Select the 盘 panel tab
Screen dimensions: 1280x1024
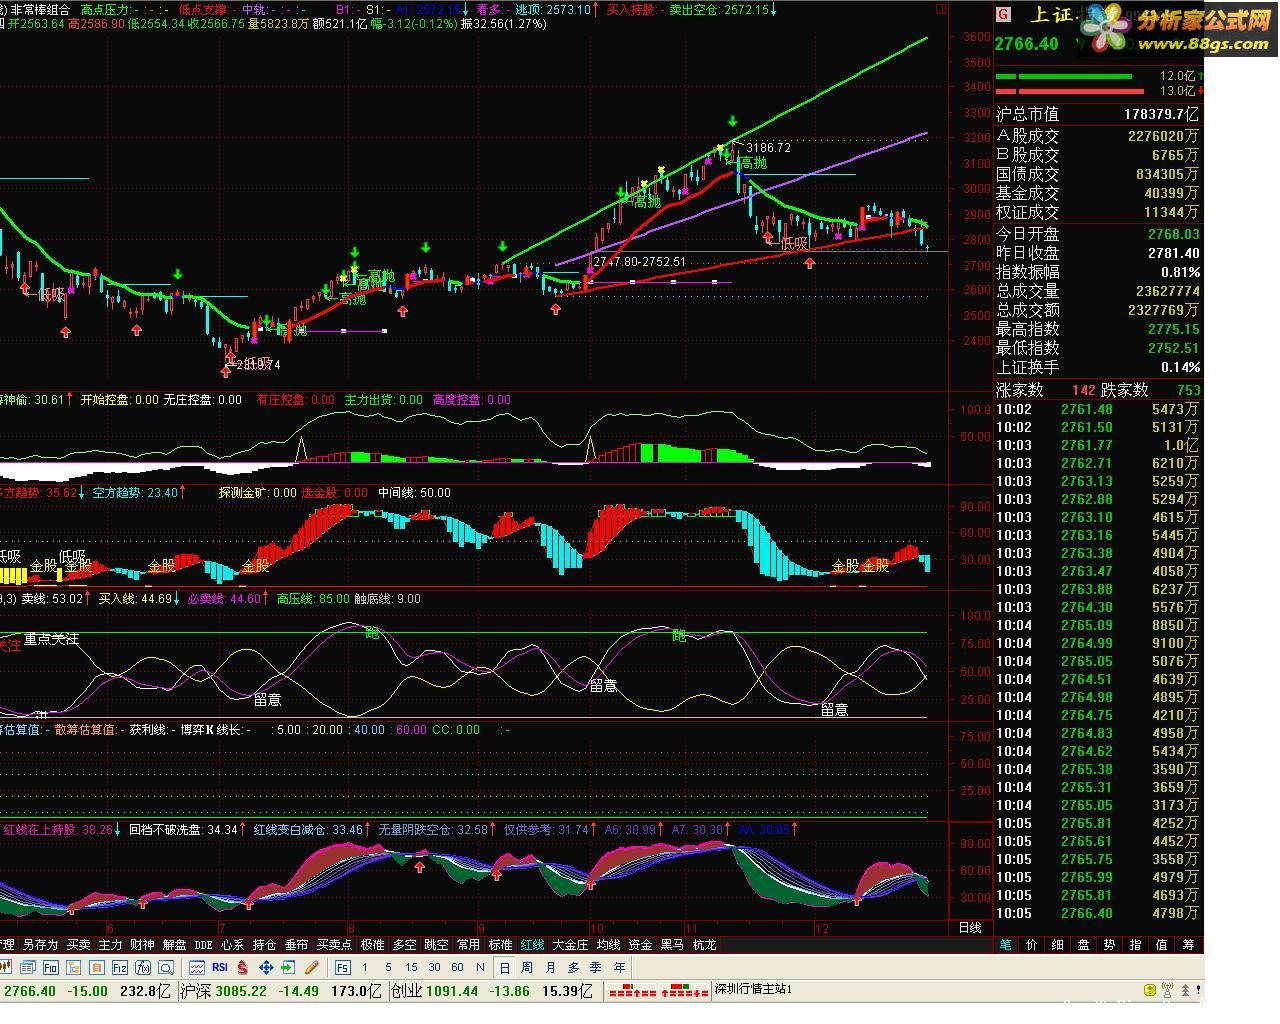[x=1084, y=944]
